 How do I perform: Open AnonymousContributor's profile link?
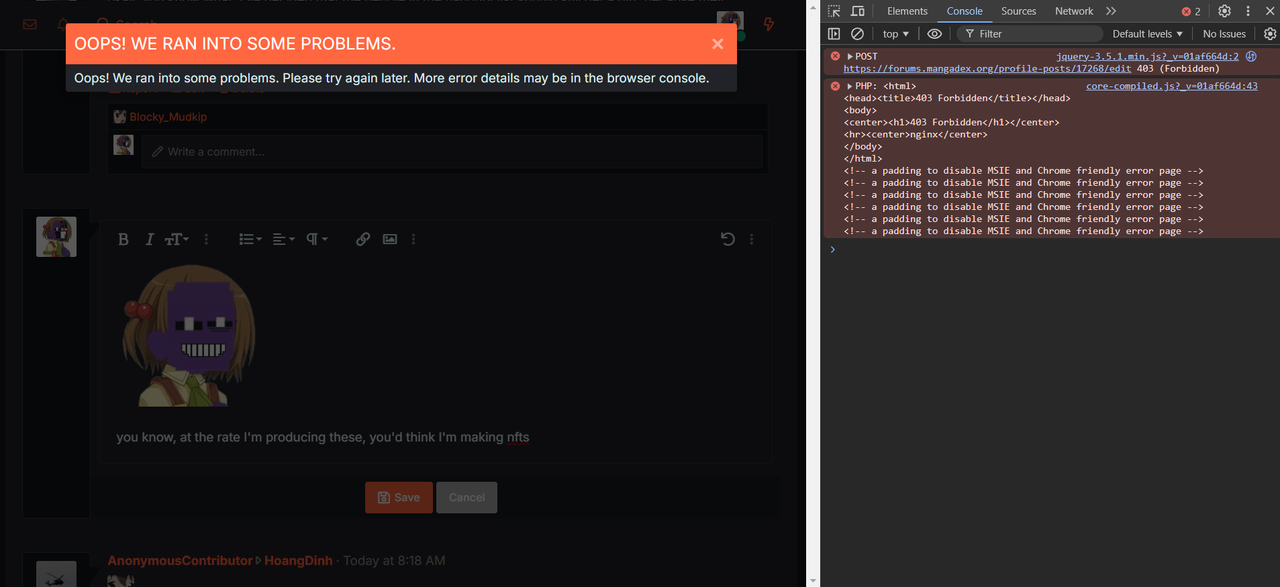click(180, 561)
